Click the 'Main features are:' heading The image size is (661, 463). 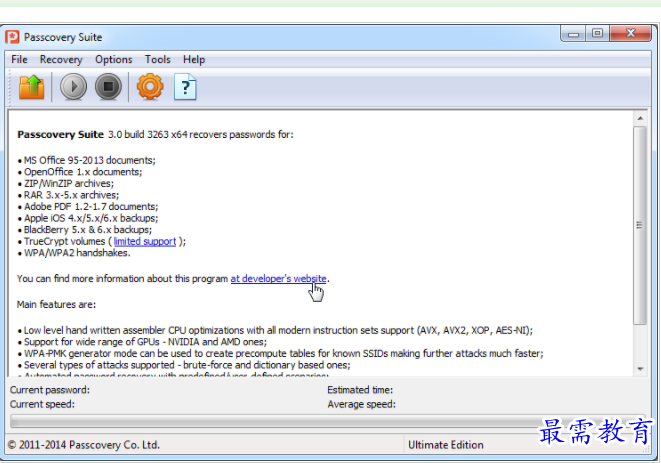point(56,304)
